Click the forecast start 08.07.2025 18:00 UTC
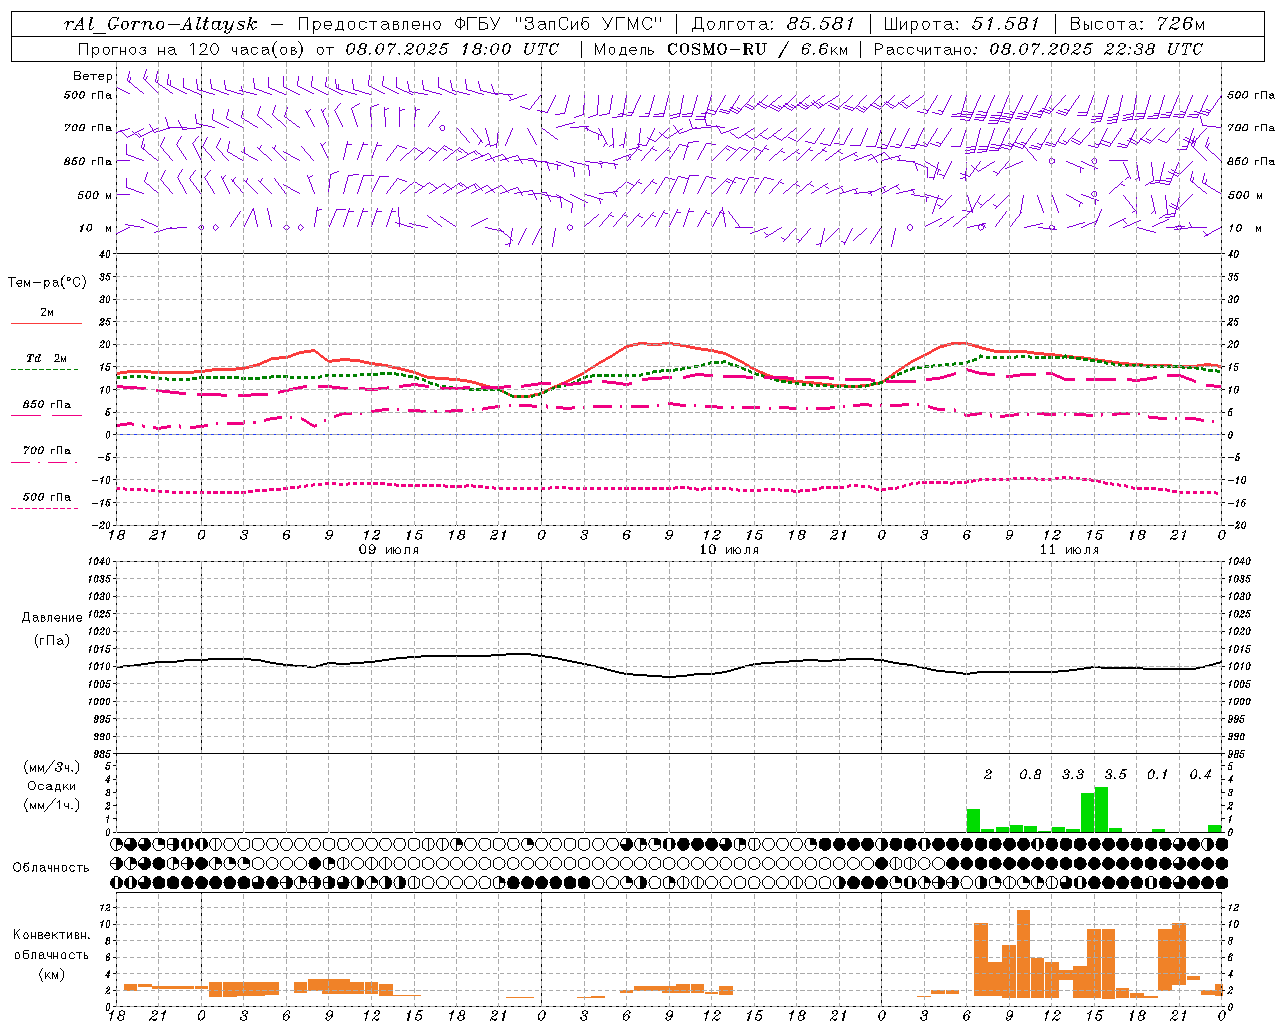 click(x=452, y=49)
